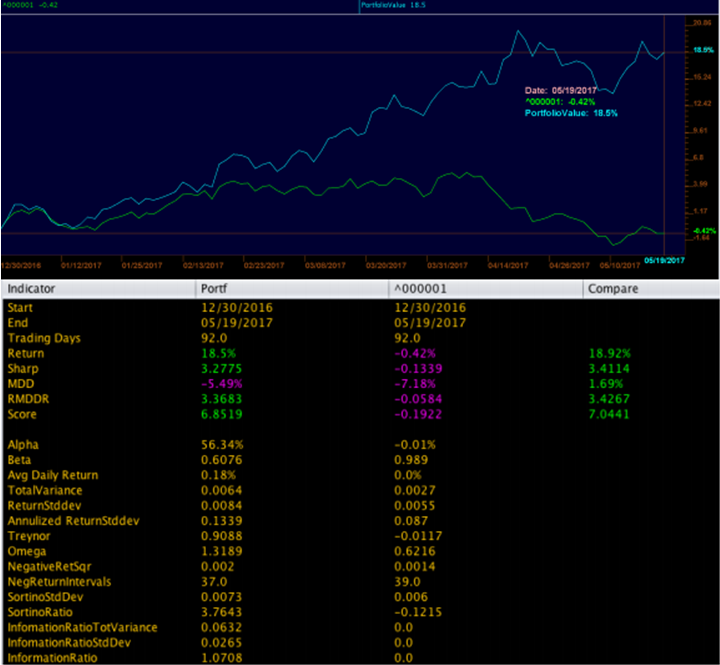Click the SortinoRatio value 3.7643
Image resolution: width=720 pixels, height=665 pixels.
pyautogui.click(x=222, y=612)
